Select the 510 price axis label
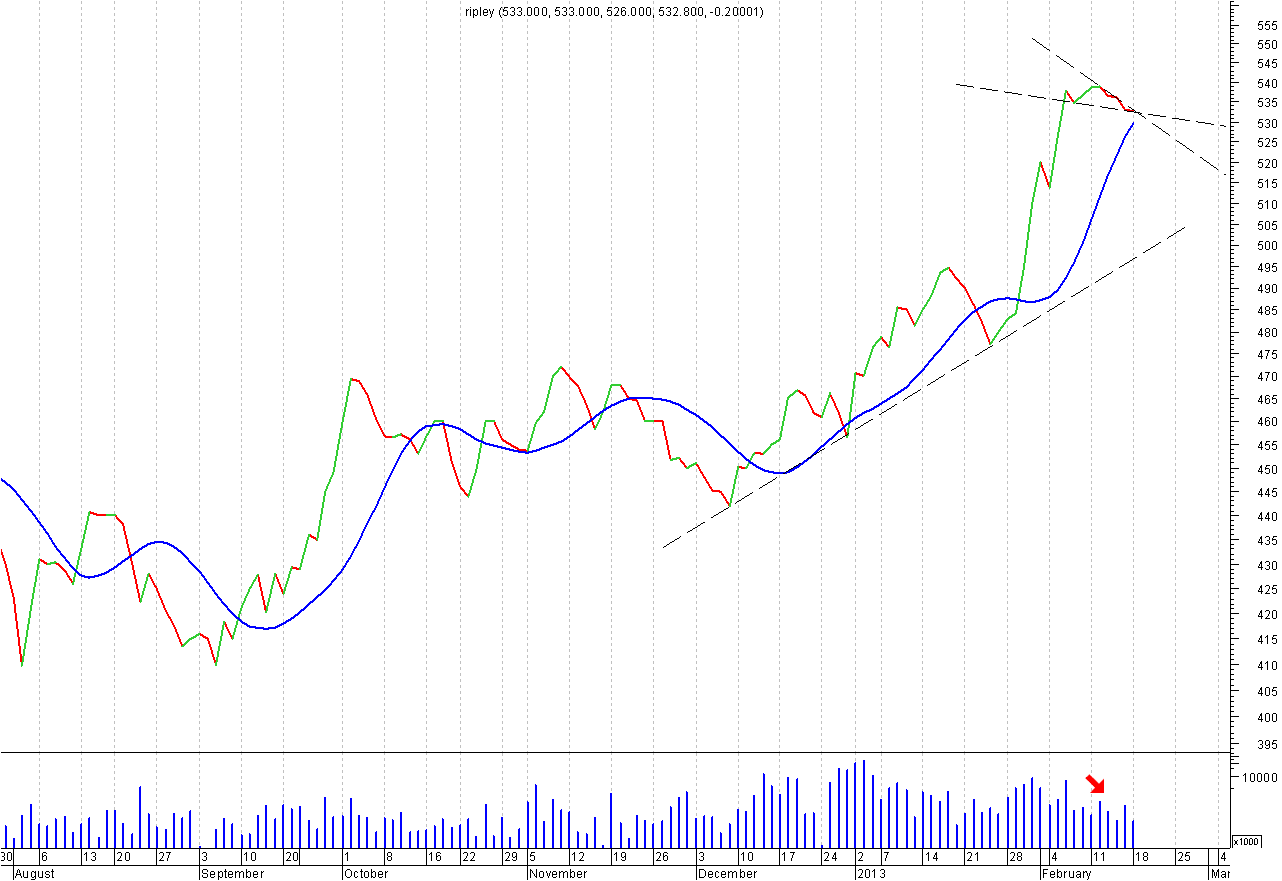The width and height of the screenshot is (1282, 881). coord(1266,204)
